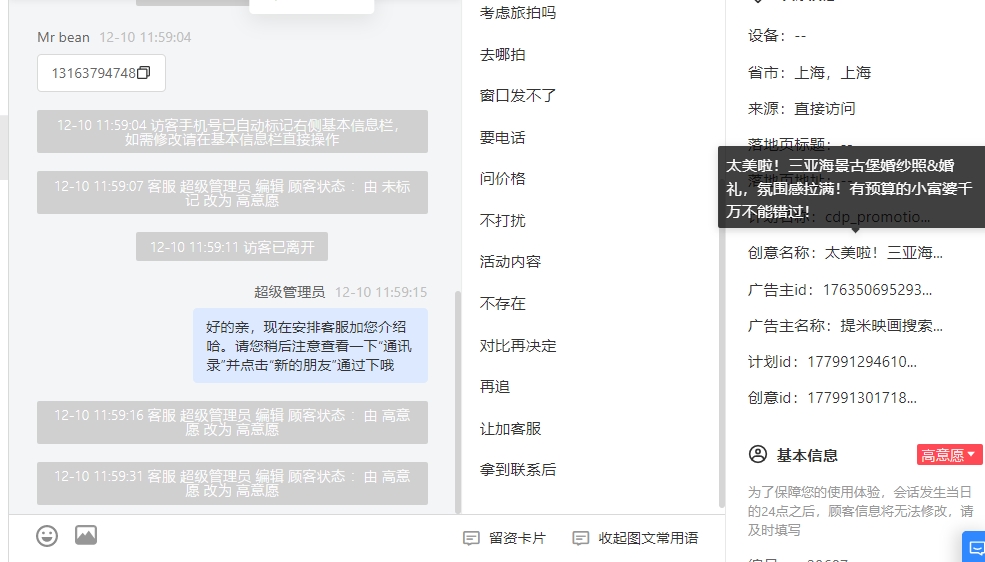
Task: Click the 留资卡片 card icon
Action: click(471, 538)
